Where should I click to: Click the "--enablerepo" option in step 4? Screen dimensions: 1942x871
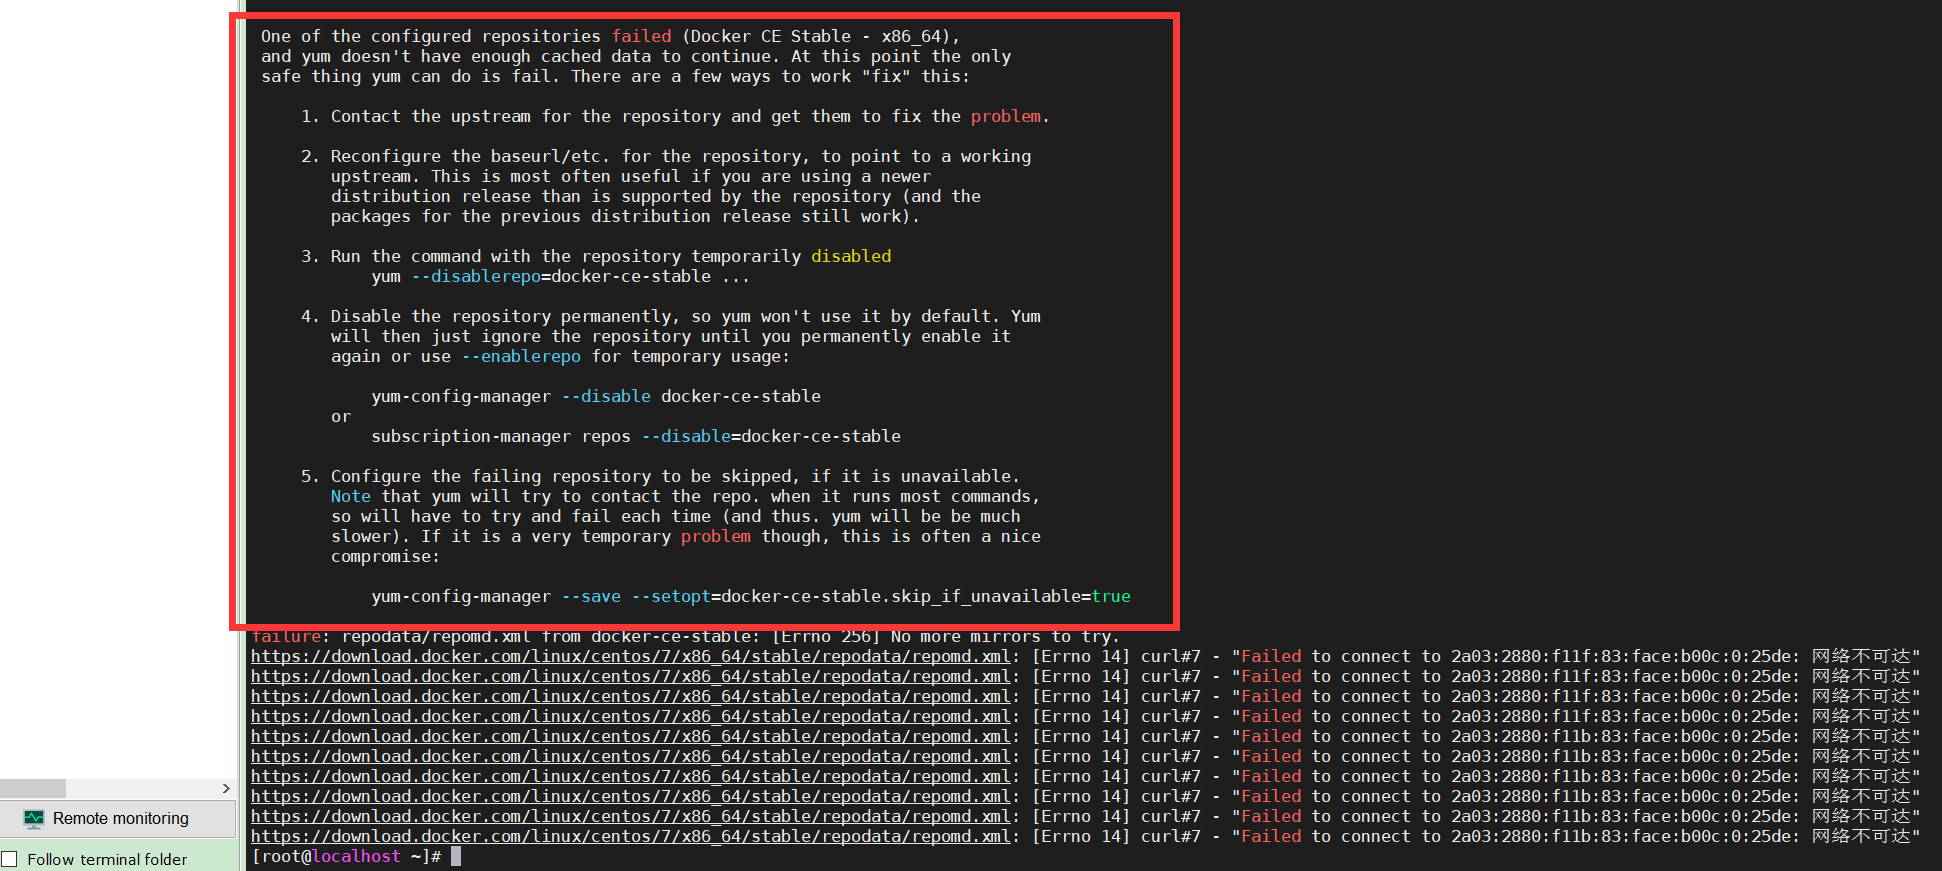[x=521, y=356]
